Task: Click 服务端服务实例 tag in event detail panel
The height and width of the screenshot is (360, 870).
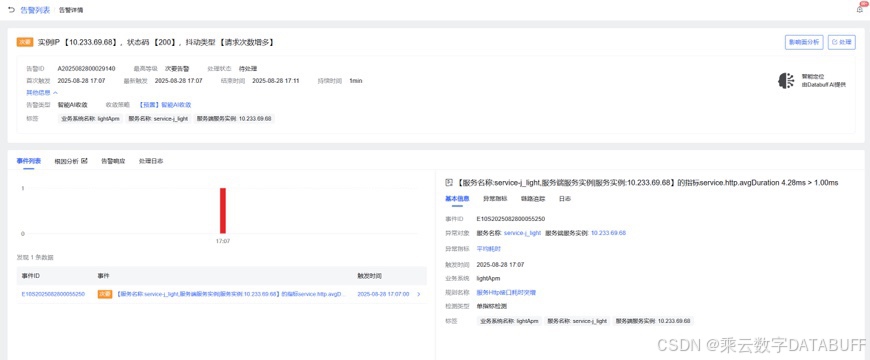Action: coord(653,321)
